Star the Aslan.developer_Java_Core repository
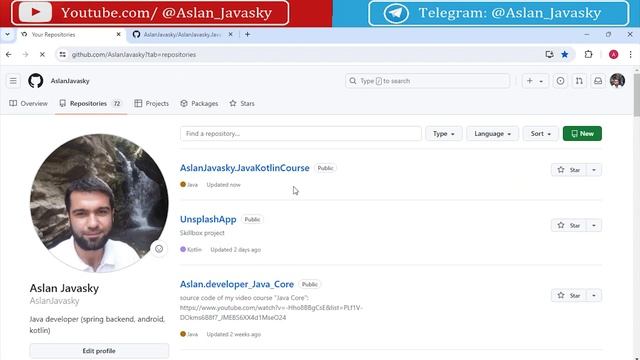 pyautogui.click(x=569, y=295)
